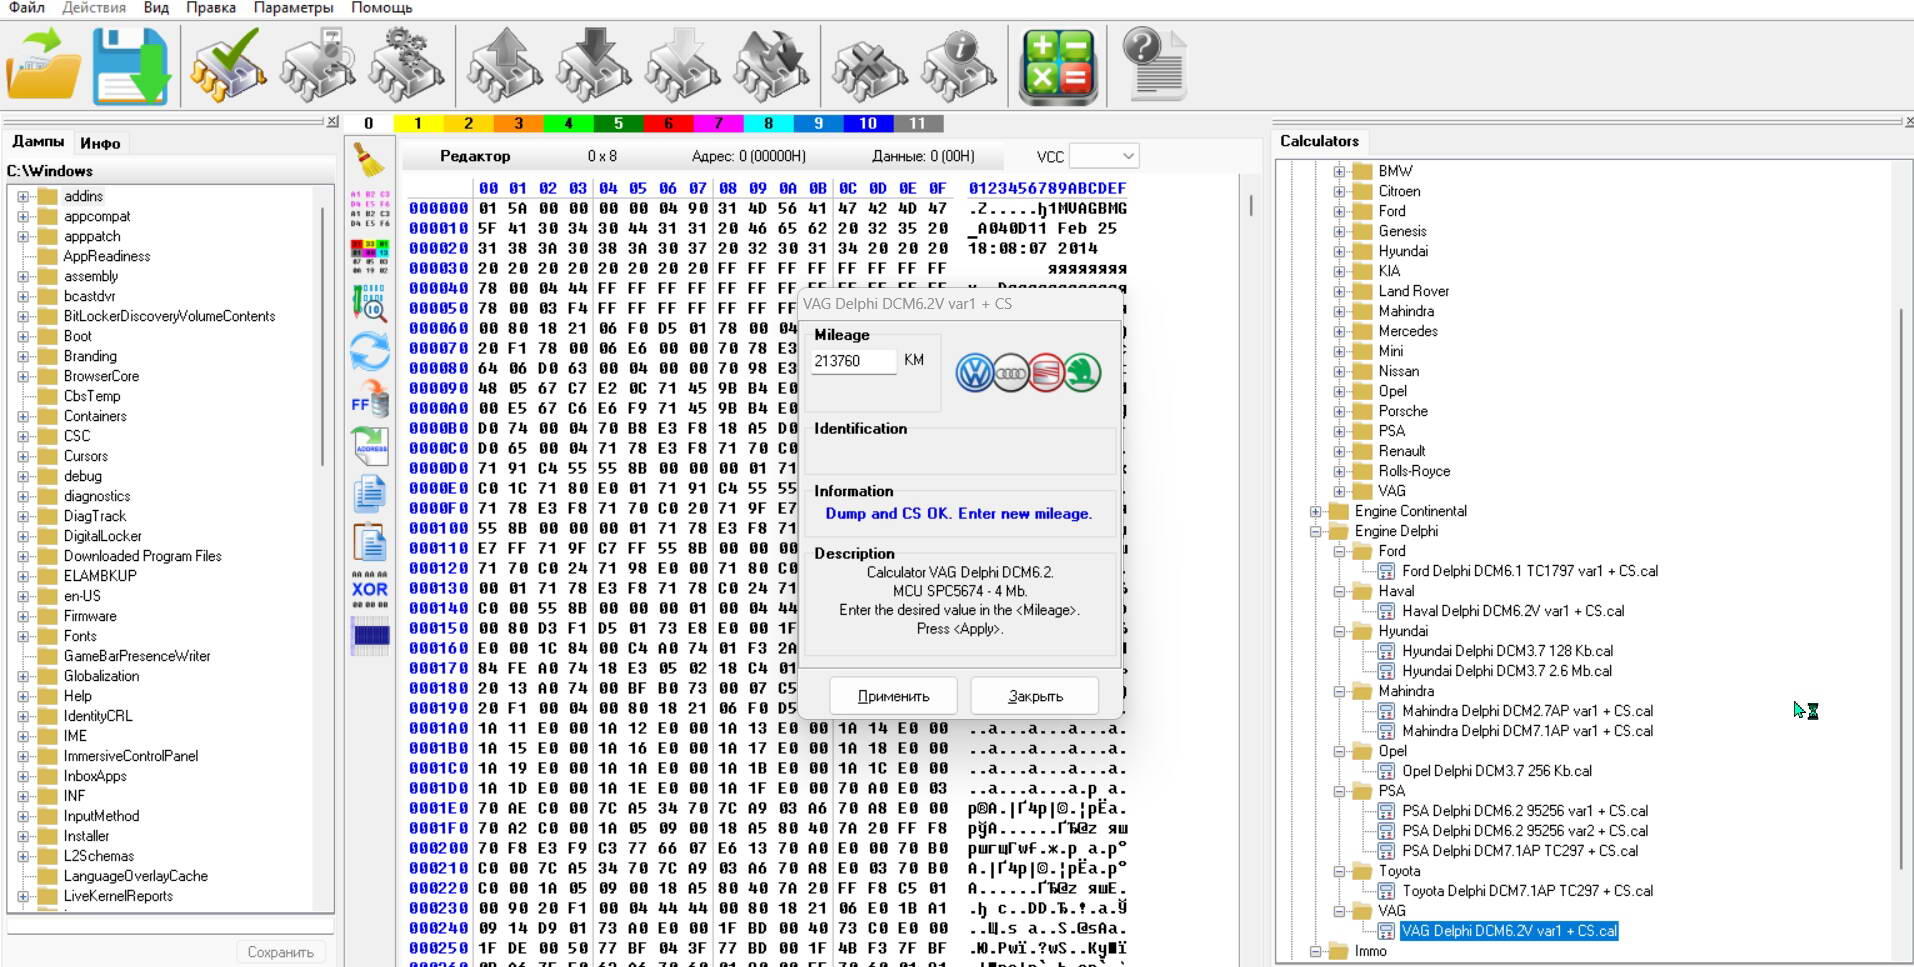Click the copy document icon in editor sidebar

tap(370, 494)
